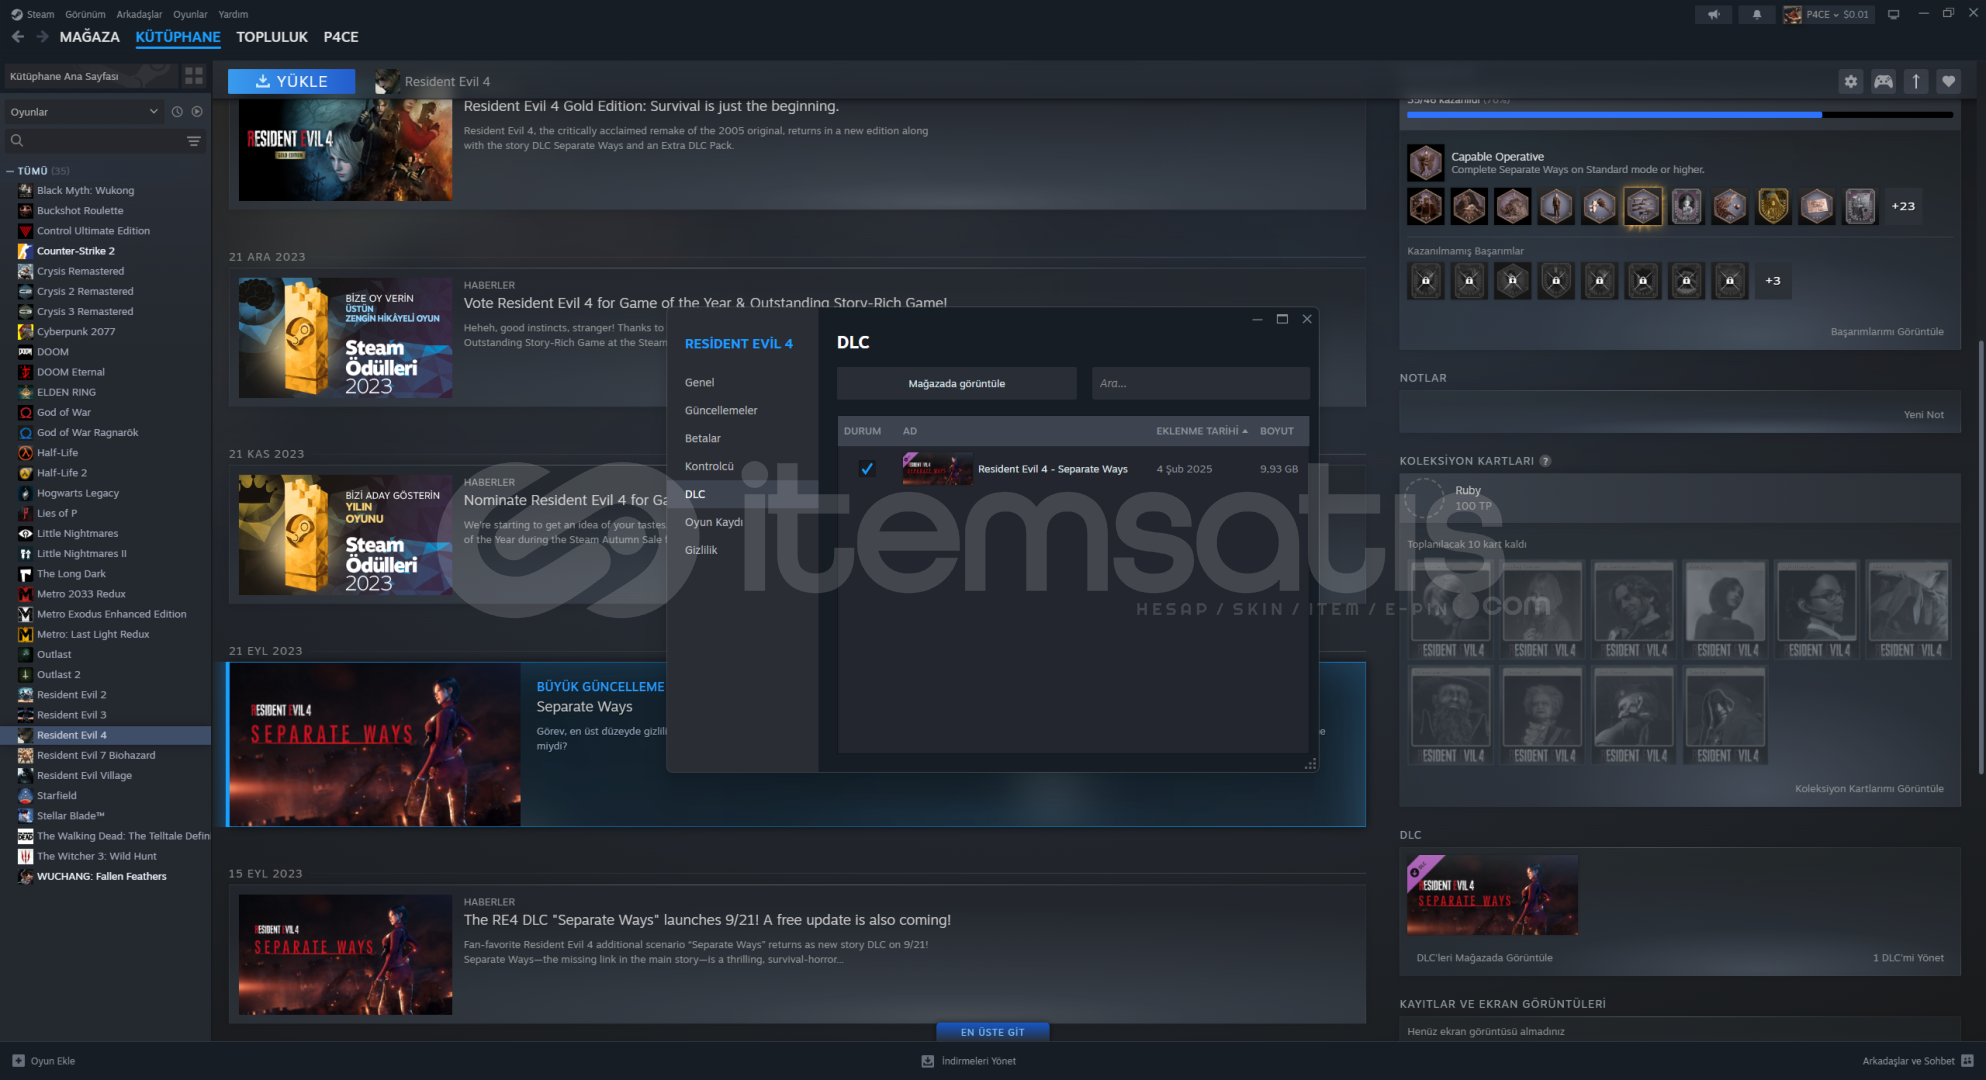This screenshot has height=1080, width=1986.
Task: Select Genel in properties dialog
Action: click(700, 383)
